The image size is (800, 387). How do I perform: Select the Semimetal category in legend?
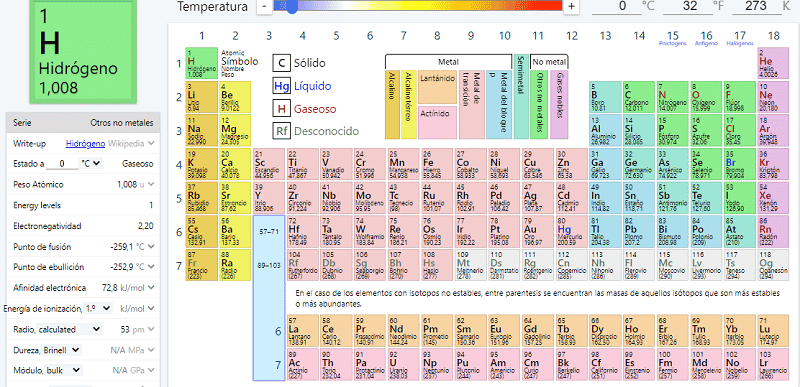tap(521, 96)
